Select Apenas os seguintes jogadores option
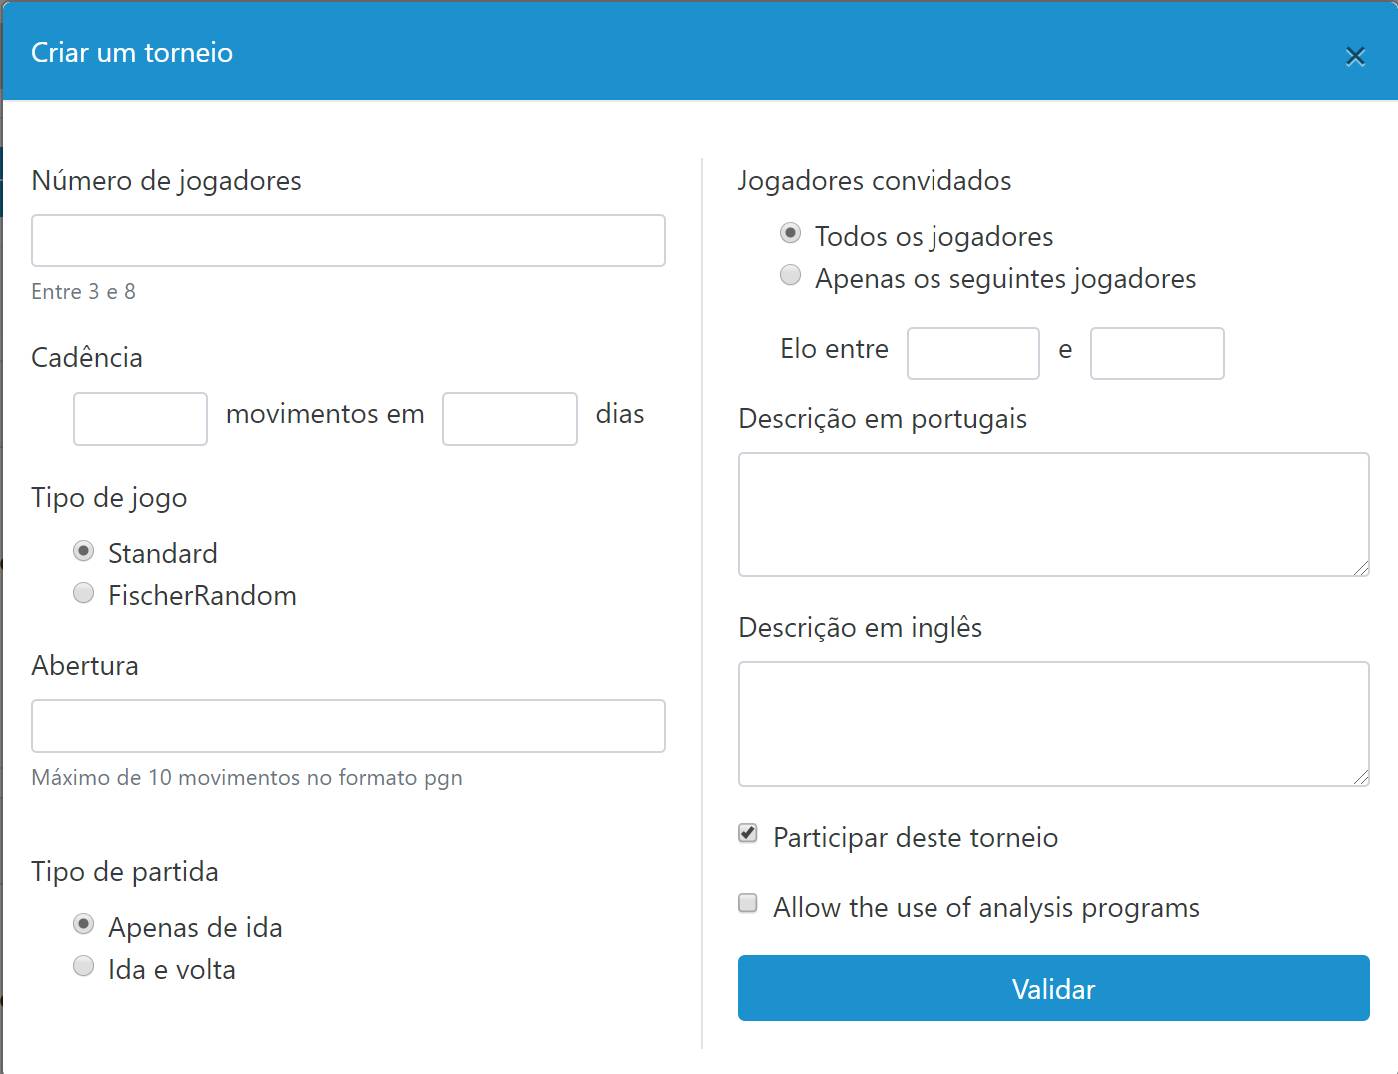The width and height of the screenshot is (1398, 1074). coord(790,275)
